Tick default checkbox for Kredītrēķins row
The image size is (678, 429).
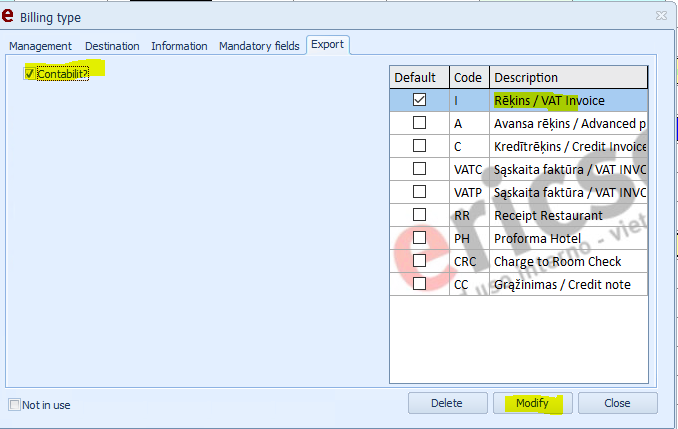[419, 146]
